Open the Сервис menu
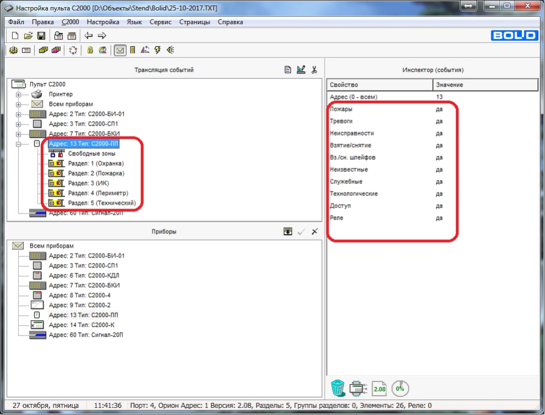 coord(161,22)
